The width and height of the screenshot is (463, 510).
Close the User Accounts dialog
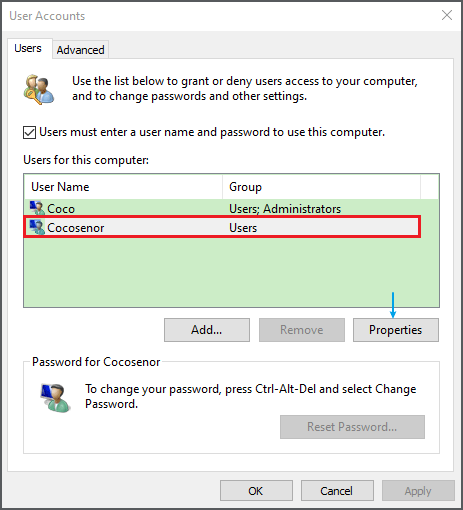(x=447, y=15)
